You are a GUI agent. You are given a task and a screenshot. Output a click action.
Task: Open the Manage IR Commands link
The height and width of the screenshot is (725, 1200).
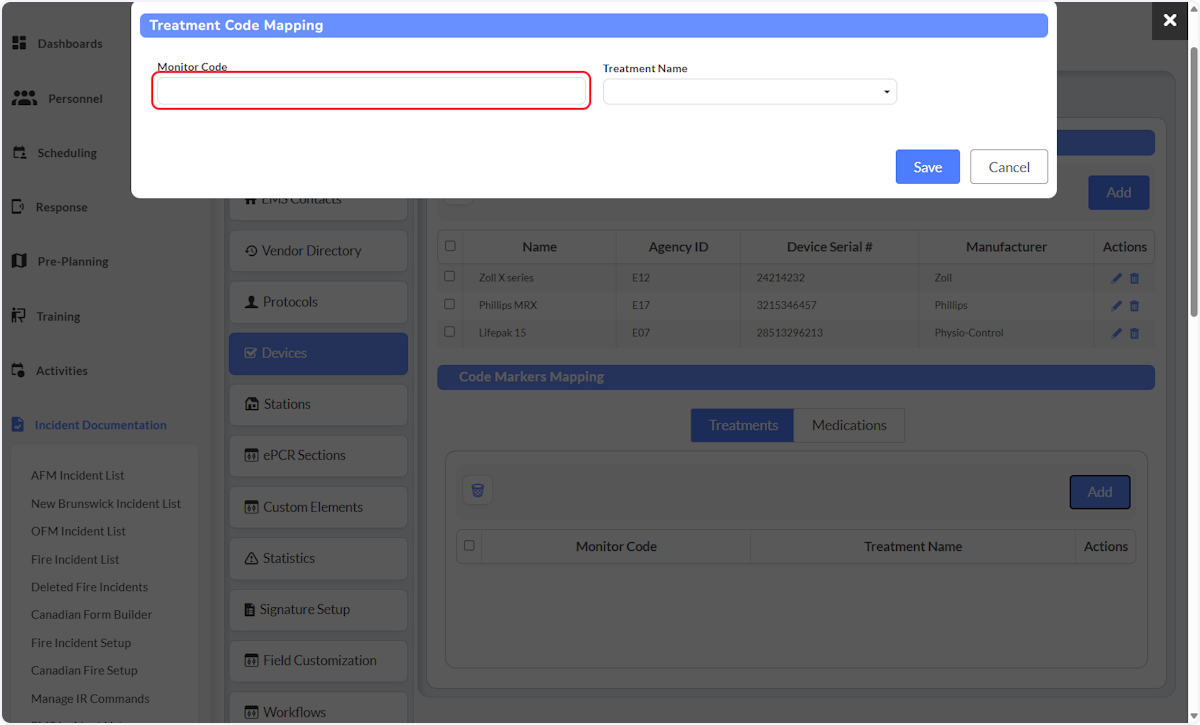pyautogui.click(x=90, y=698)
